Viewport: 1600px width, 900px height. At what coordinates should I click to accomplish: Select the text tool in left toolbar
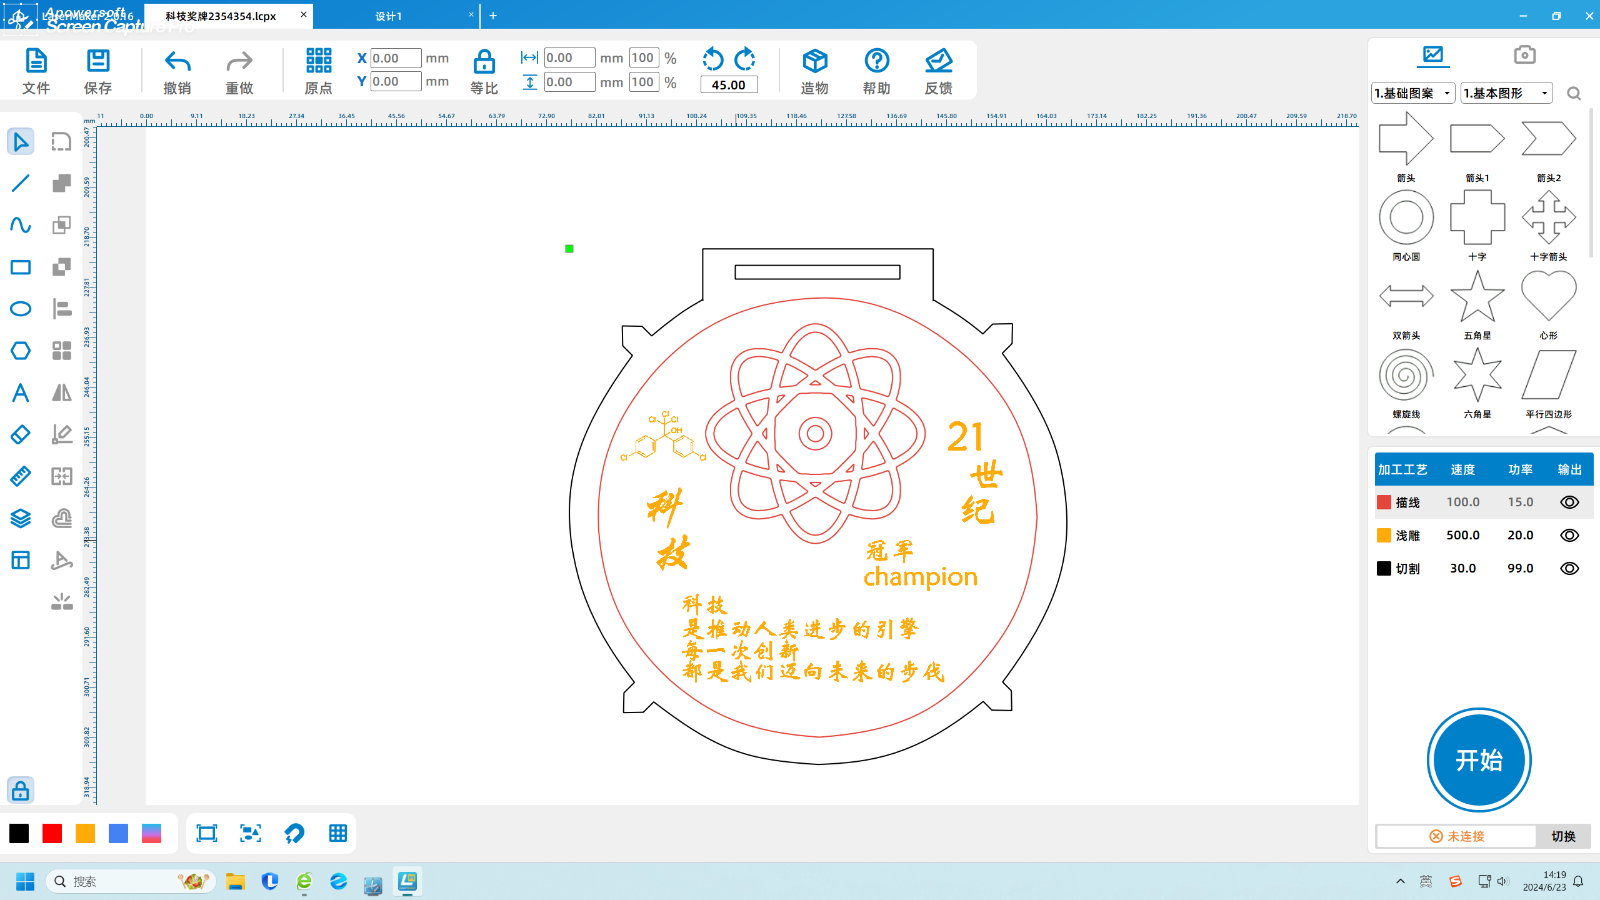point(20,393)
